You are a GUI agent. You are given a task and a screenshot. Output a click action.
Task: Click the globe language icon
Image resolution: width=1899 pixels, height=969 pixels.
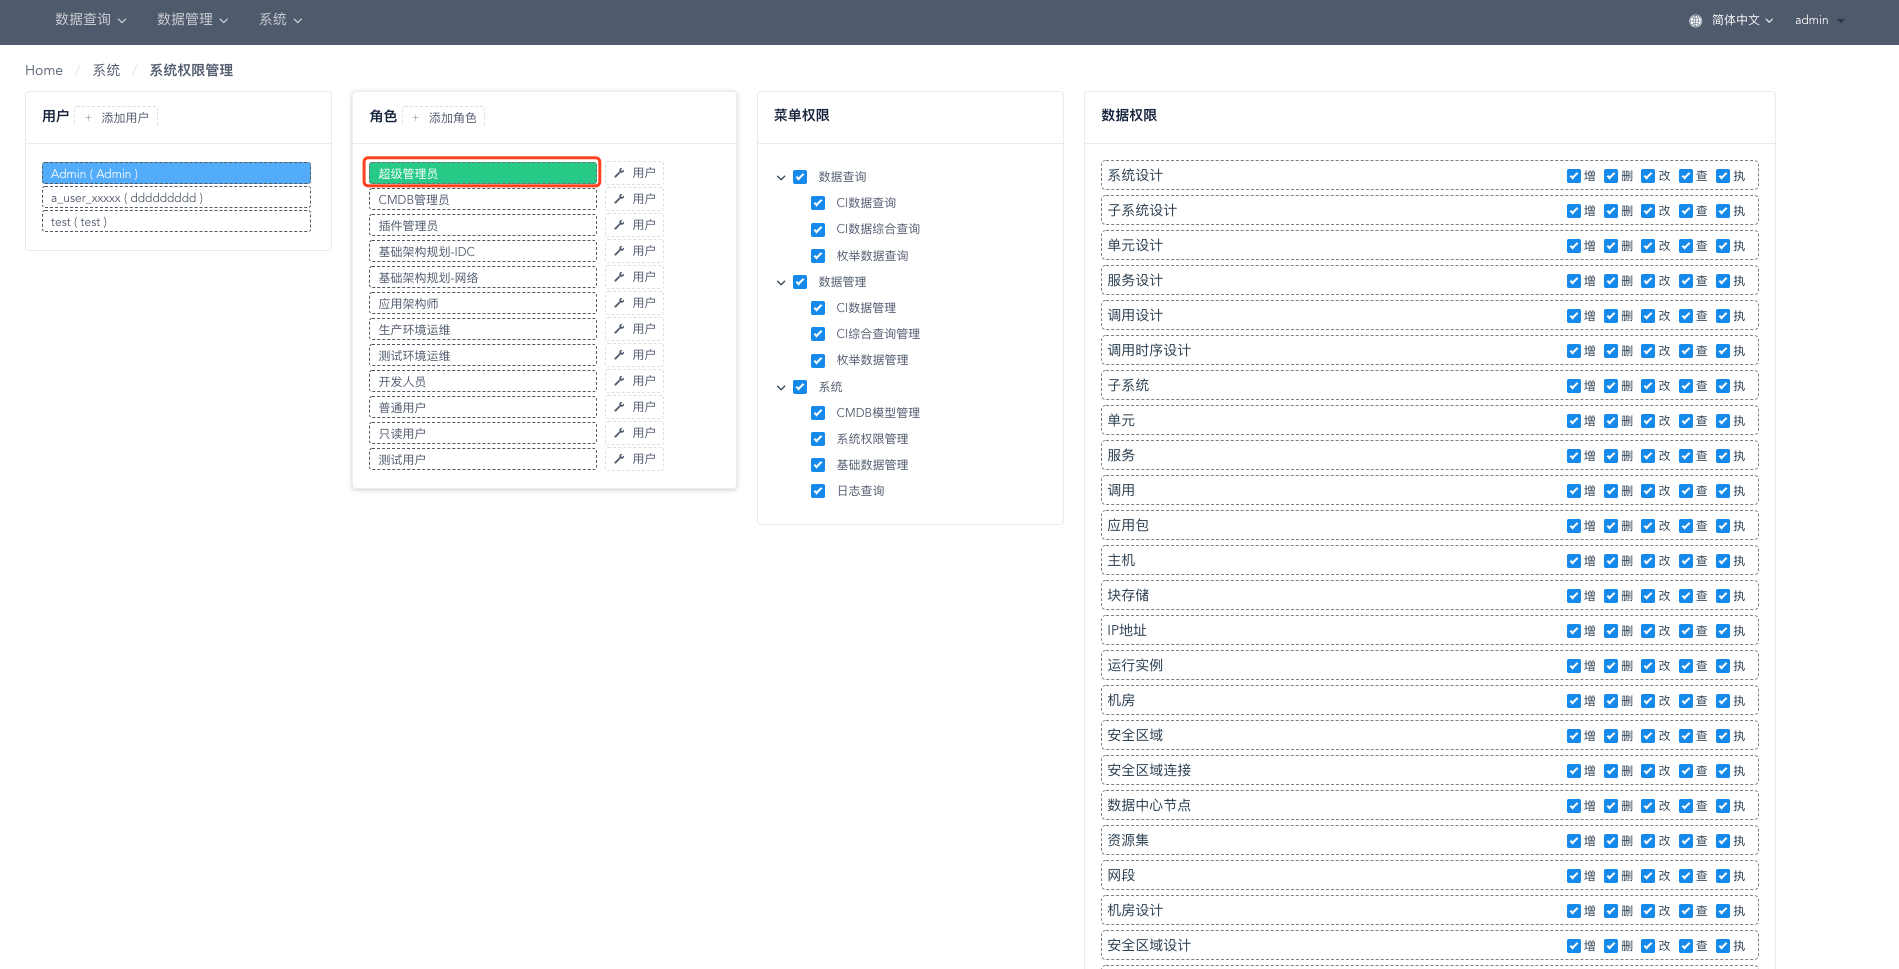pyautogui.click(x=1695, y=20)
